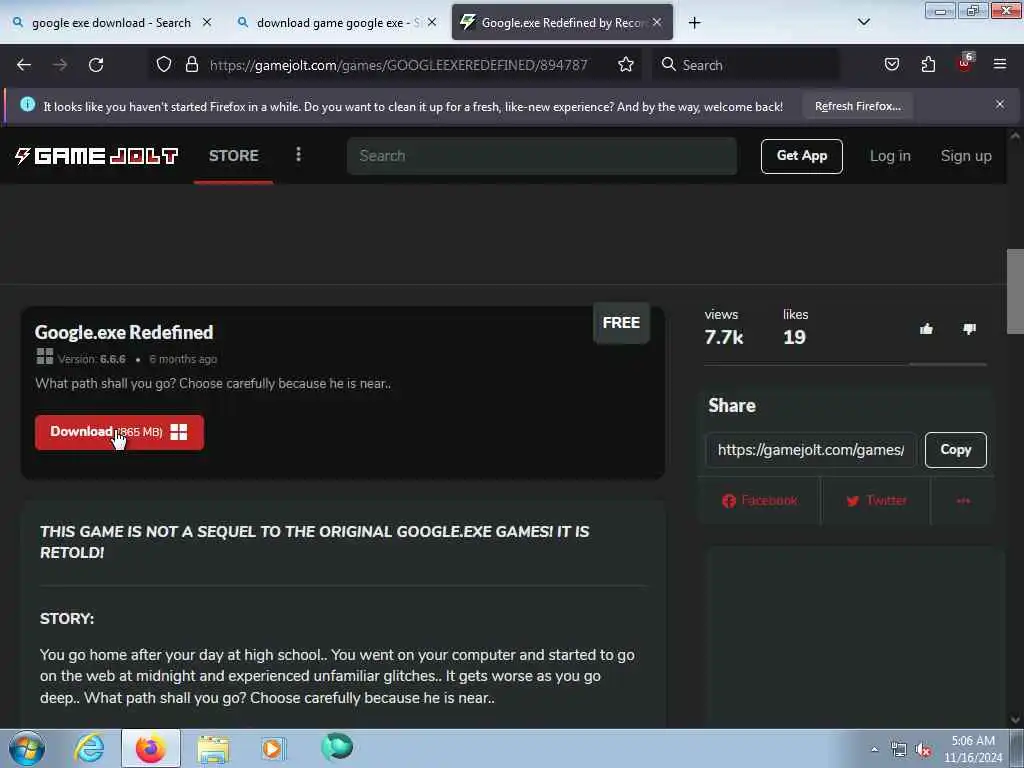1024x768 pixels.
Task: Click the Get App button
Action: [801, 156]
